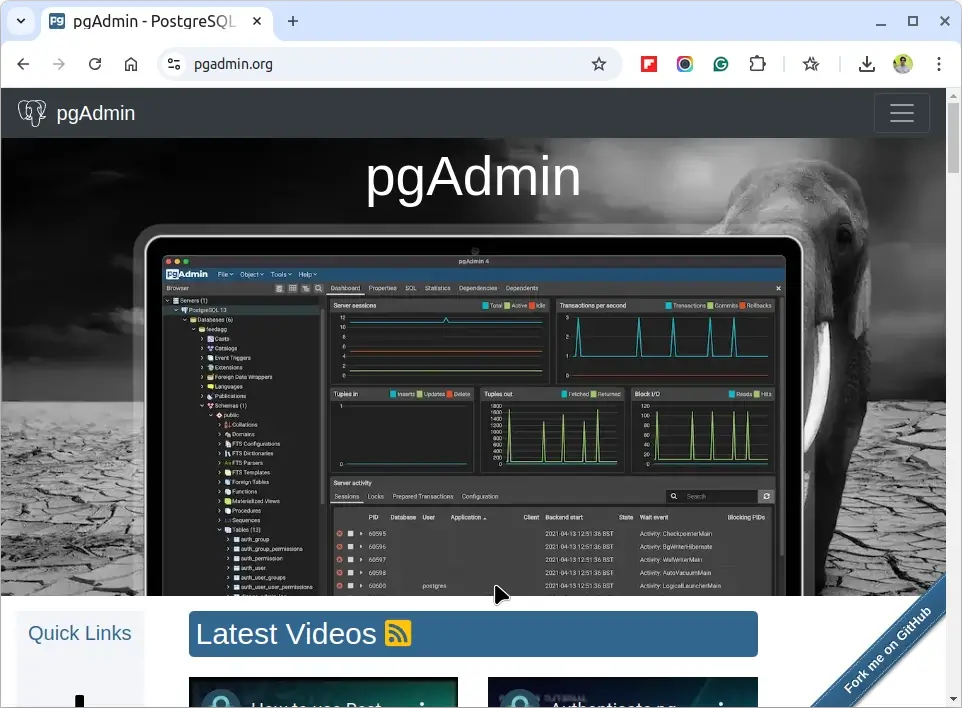Click the page scrollbar up arrow
The width and height of the screenshot is (962, 708).
pos(953,96)
